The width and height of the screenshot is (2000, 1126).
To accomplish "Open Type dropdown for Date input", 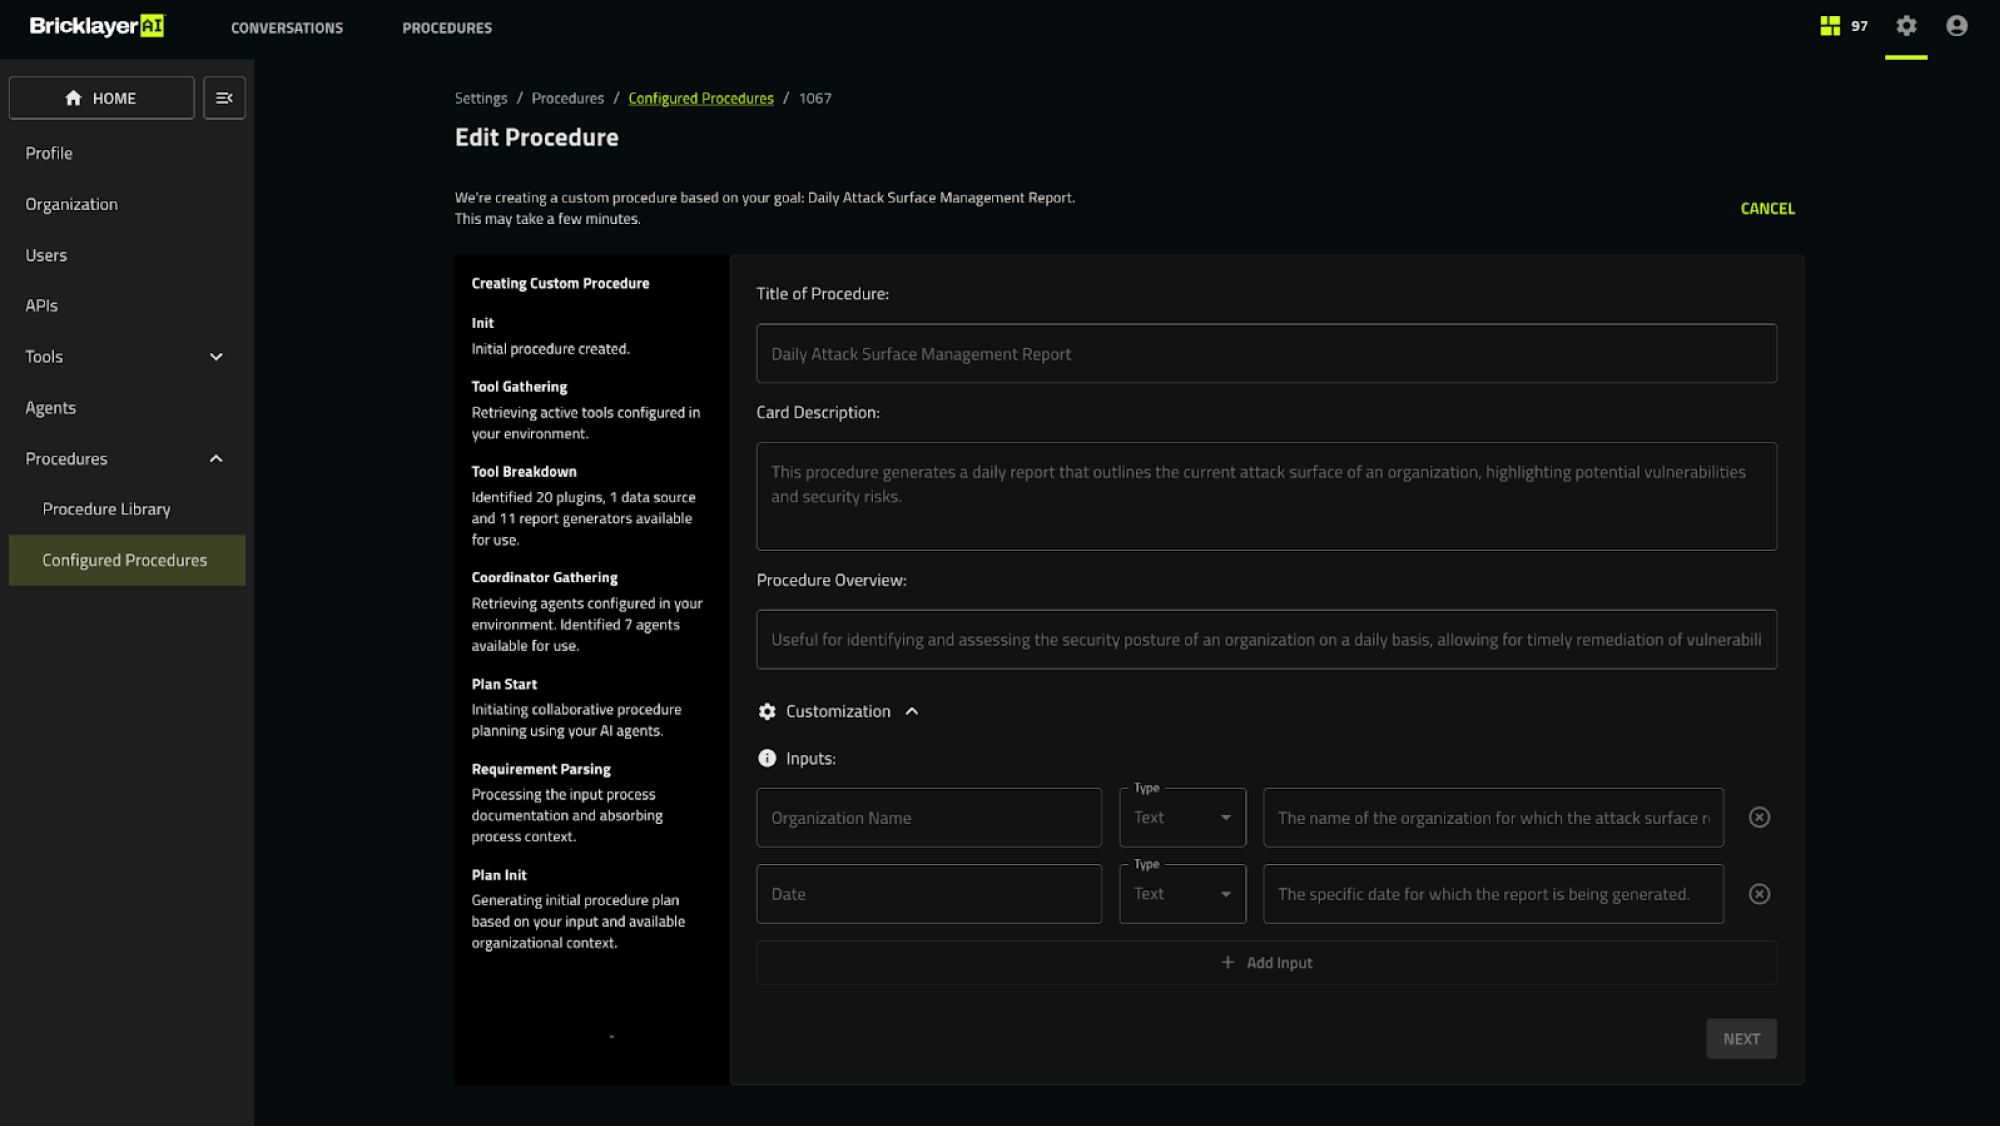I will 1182,894.
